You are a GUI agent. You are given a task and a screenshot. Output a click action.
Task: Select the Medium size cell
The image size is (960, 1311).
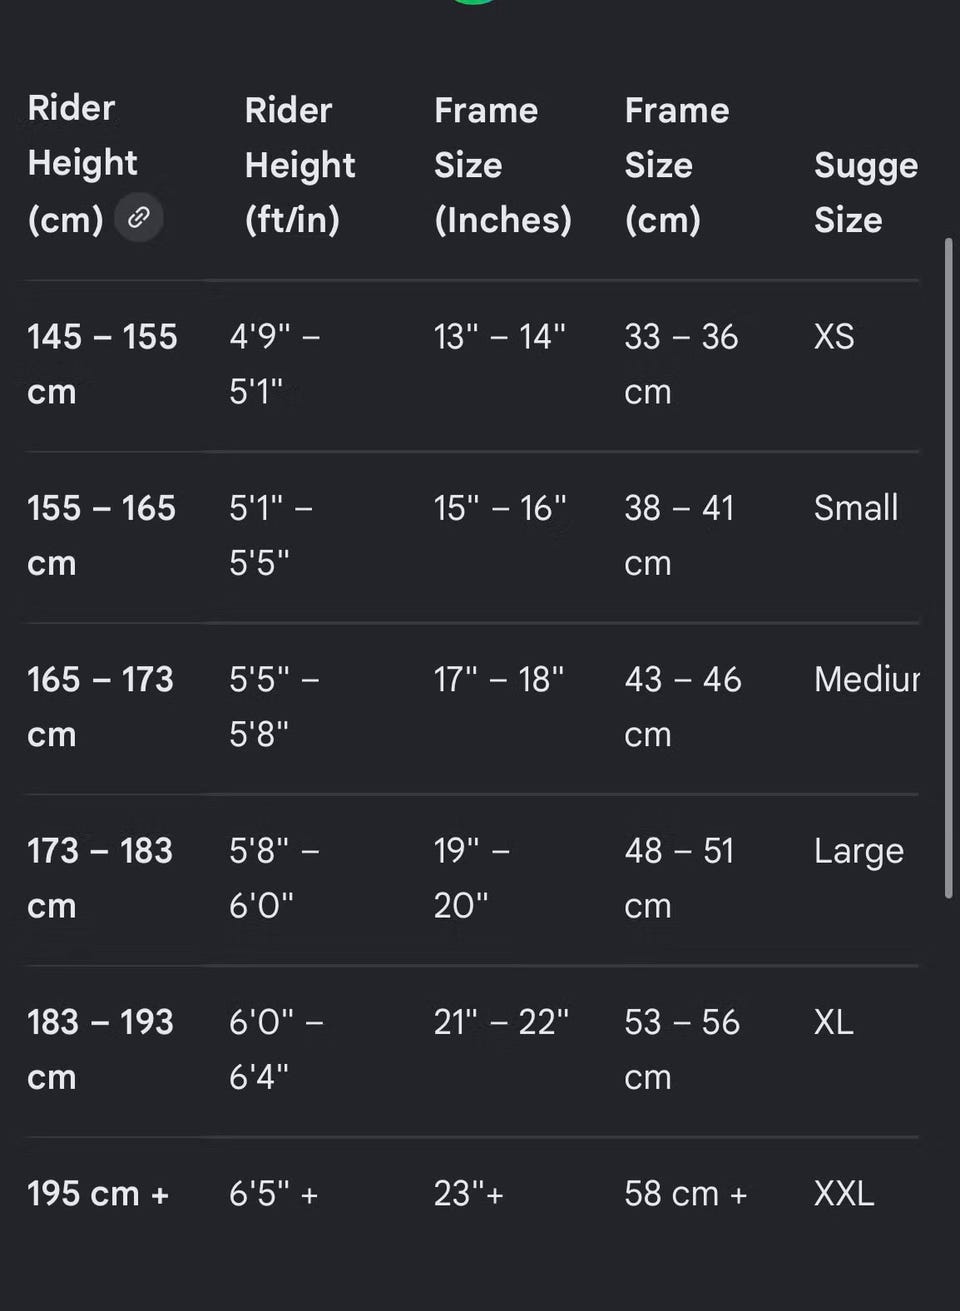pyautogui.click(x=867, y=680)
